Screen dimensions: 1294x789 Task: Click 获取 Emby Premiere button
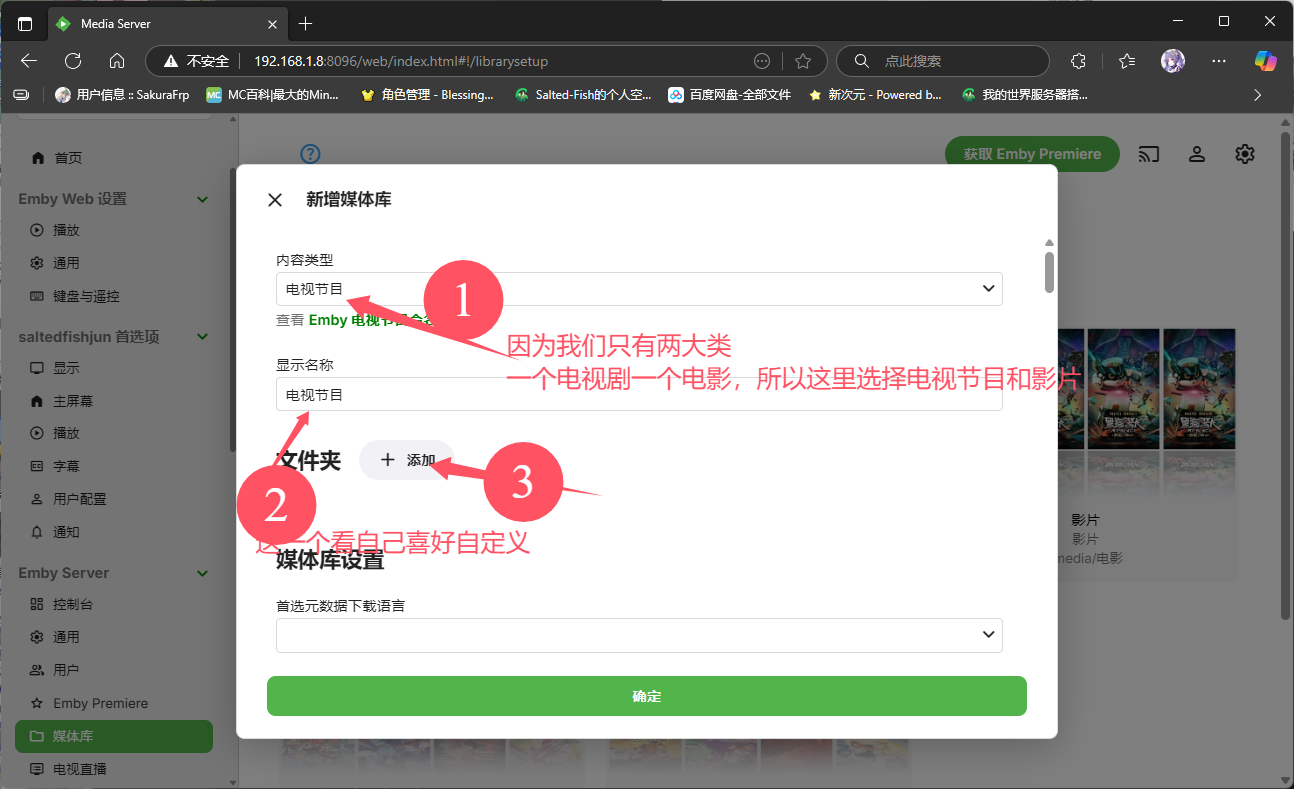(1031, 154)
